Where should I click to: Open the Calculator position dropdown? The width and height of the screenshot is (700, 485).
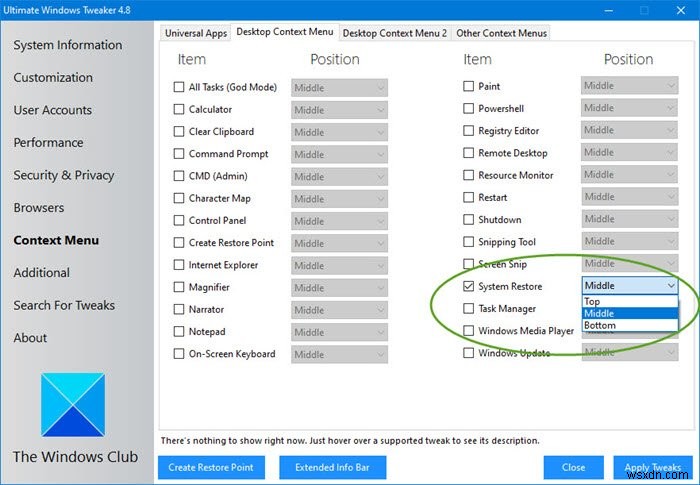point(339,110)
